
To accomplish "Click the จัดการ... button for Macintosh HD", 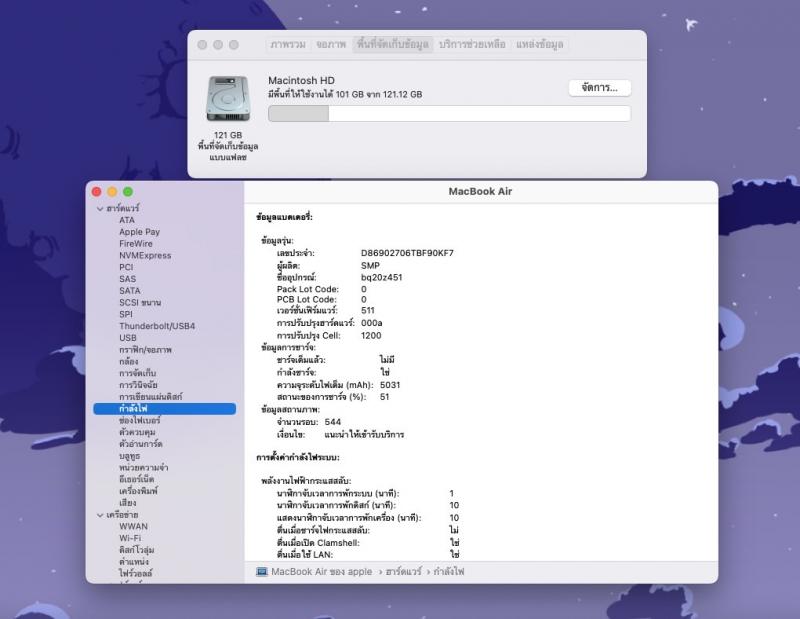I will click(x=599, y=88).
